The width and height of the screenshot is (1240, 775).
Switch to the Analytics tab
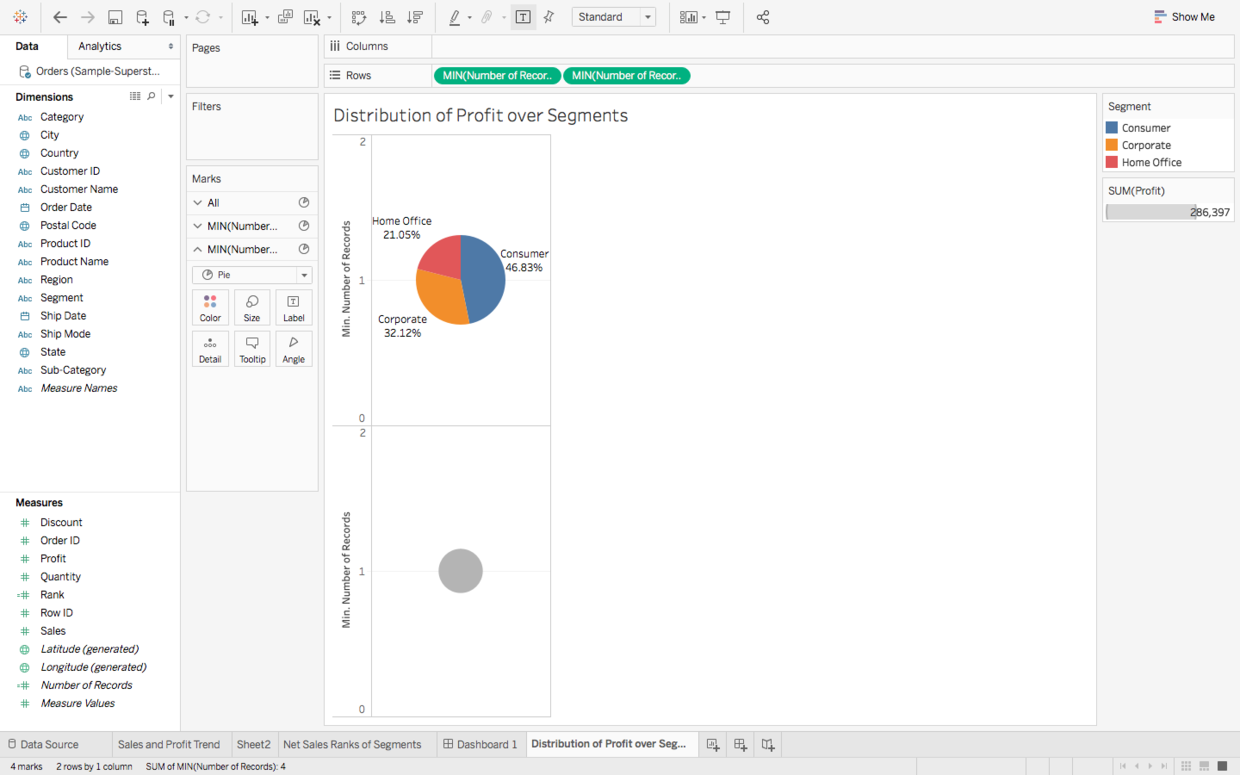click(x=100, y=46)
